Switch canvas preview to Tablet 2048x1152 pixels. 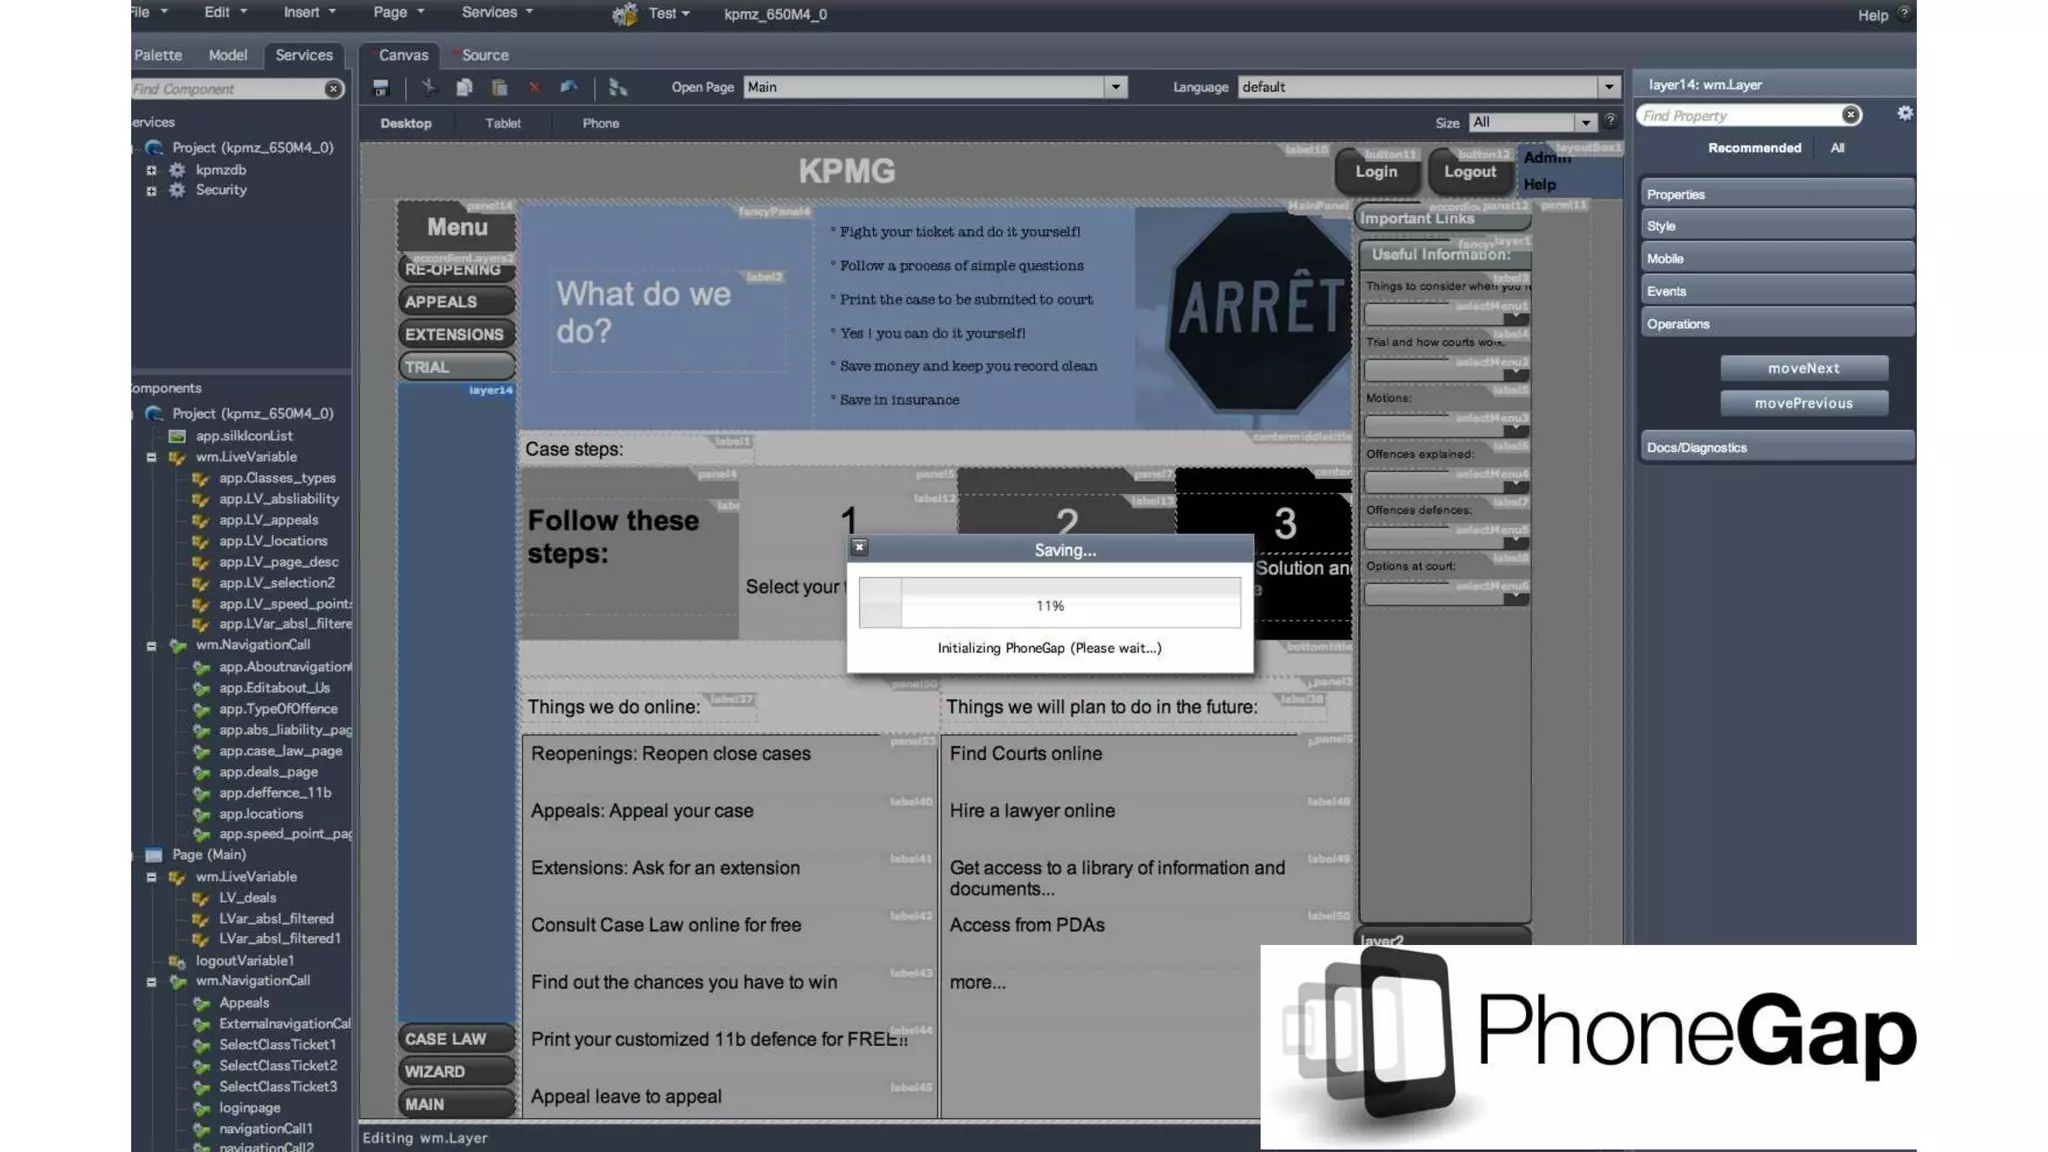click(502, 123)
